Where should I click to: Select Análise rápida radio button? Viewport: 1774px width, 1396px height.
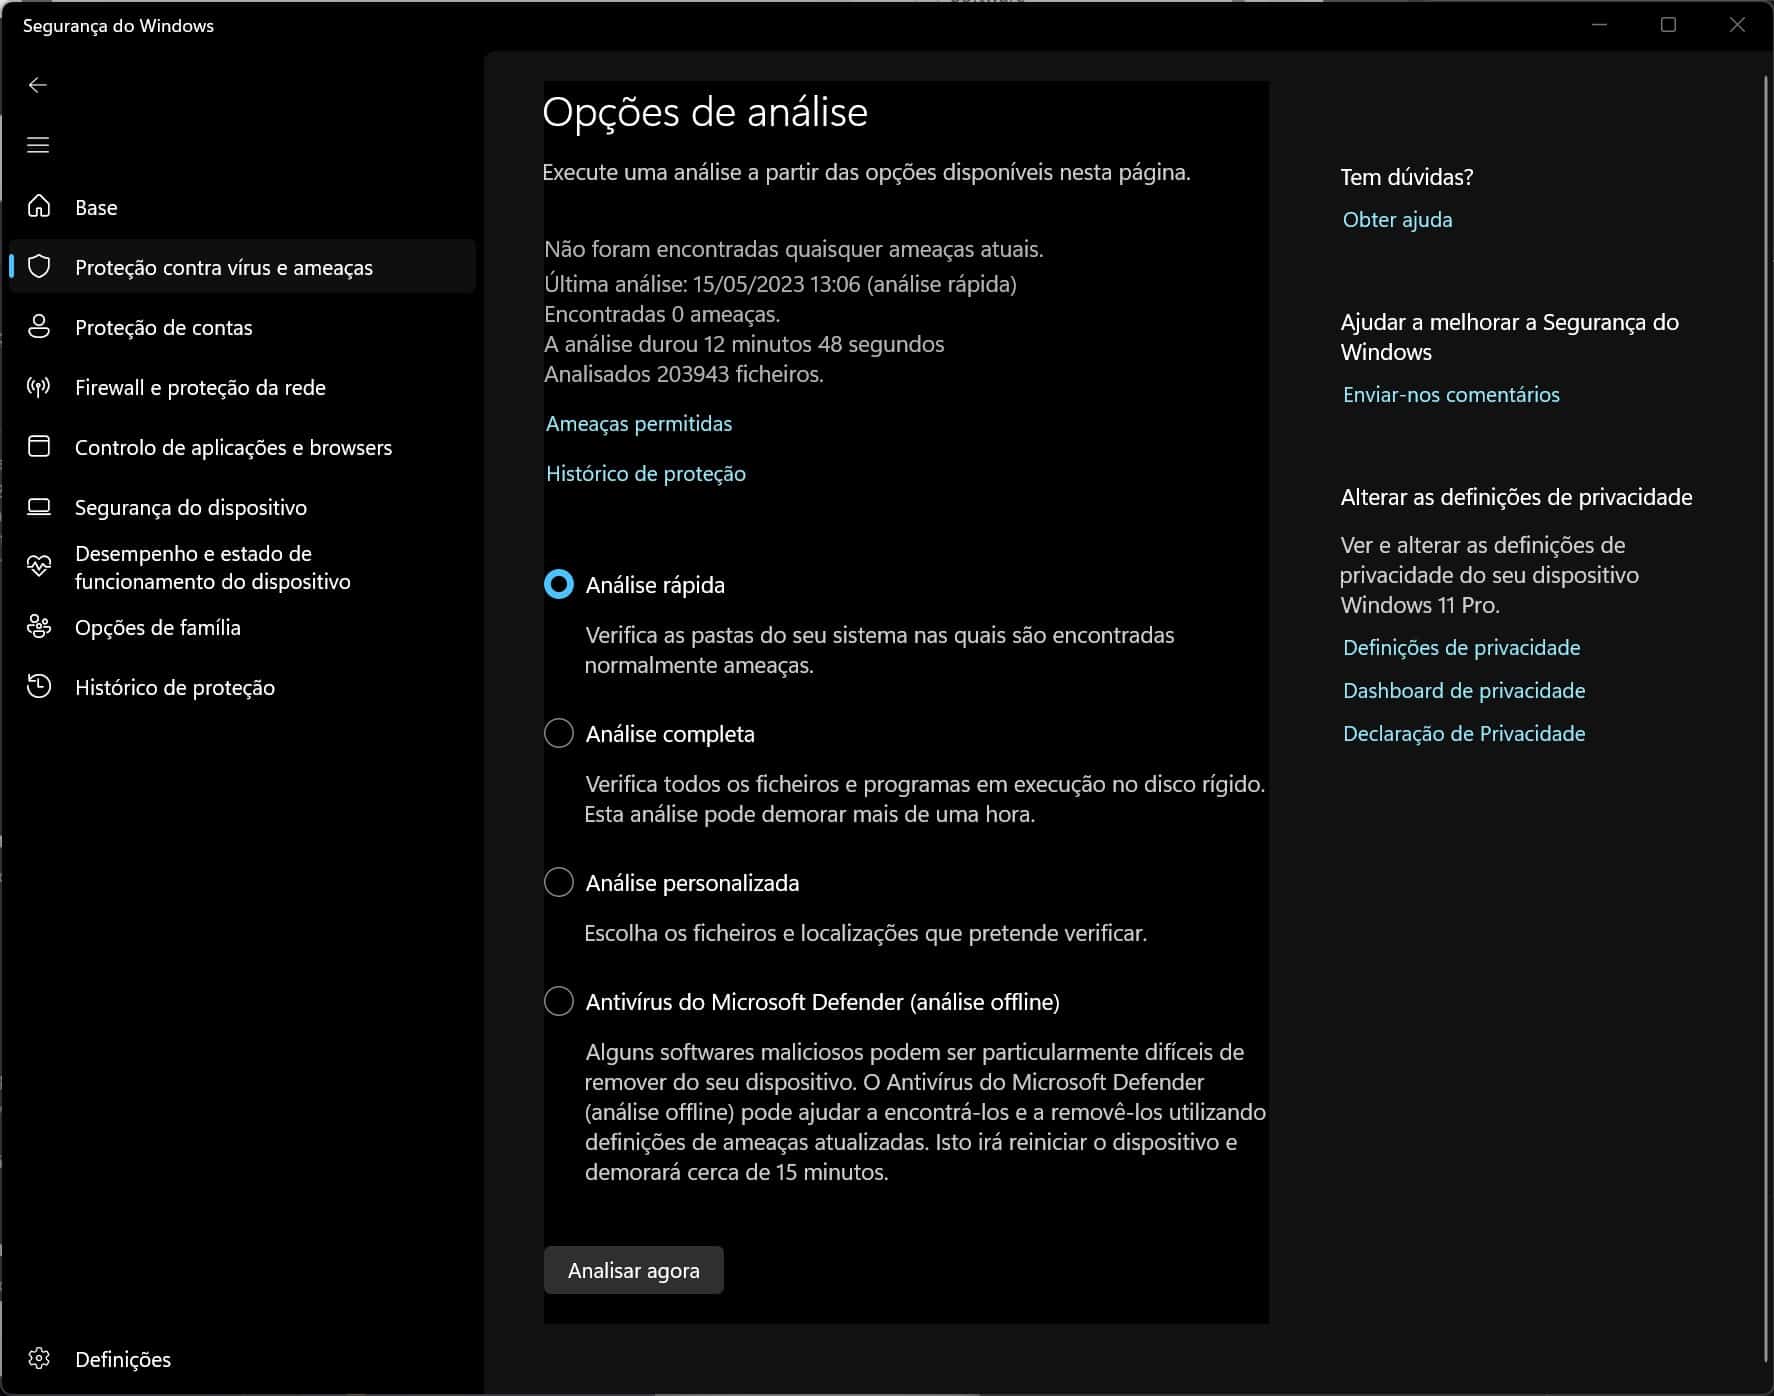tap(559, 584)
